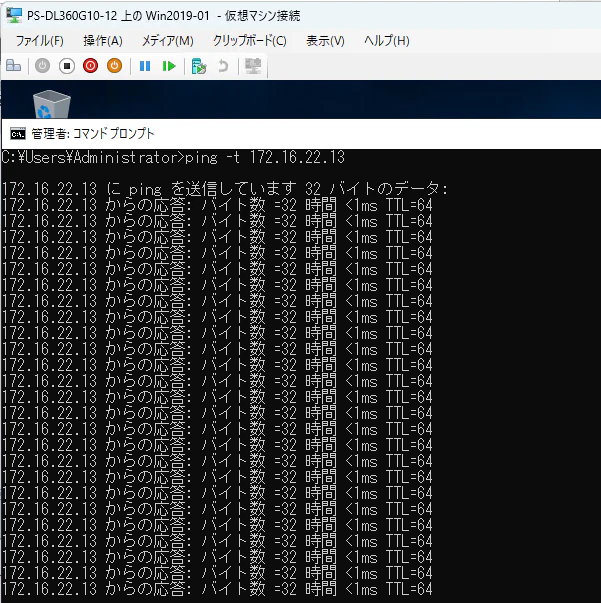
Task: Open the 操作(A) menu
Action: (x=103, y=41)
